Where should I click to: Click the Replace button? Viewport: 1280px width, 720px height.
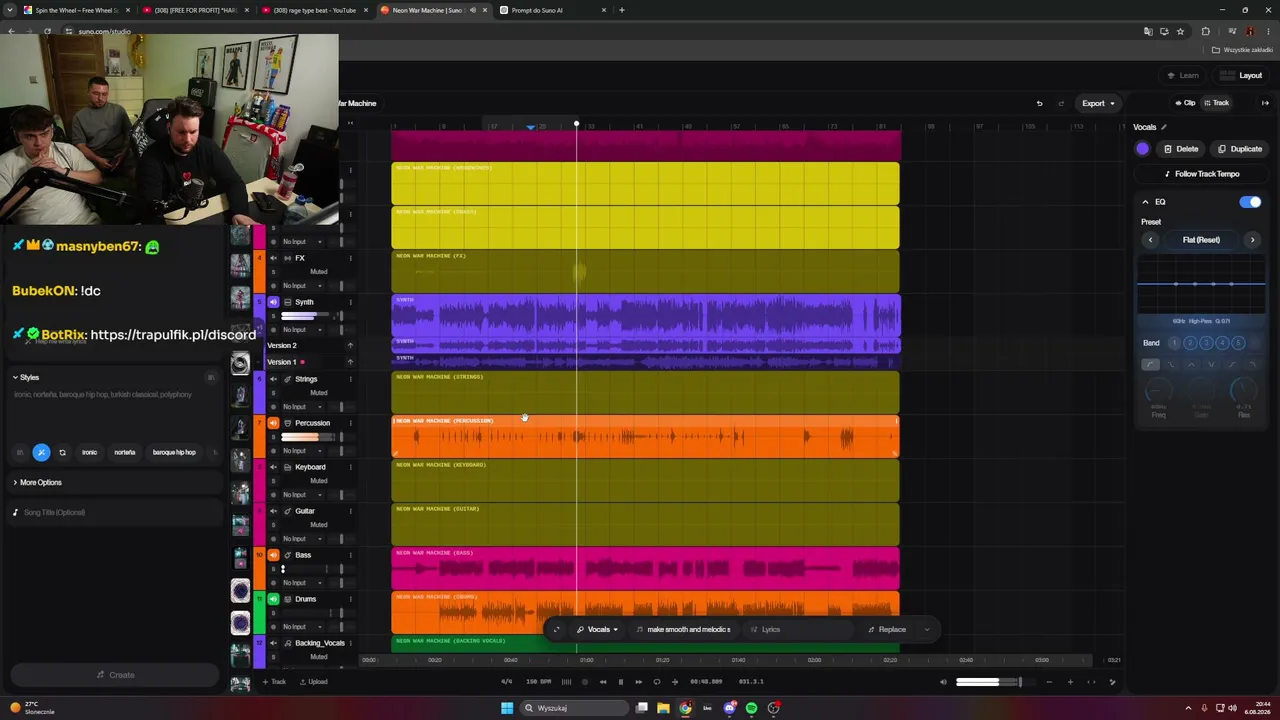pyautogui.click(x=887, y=629)
